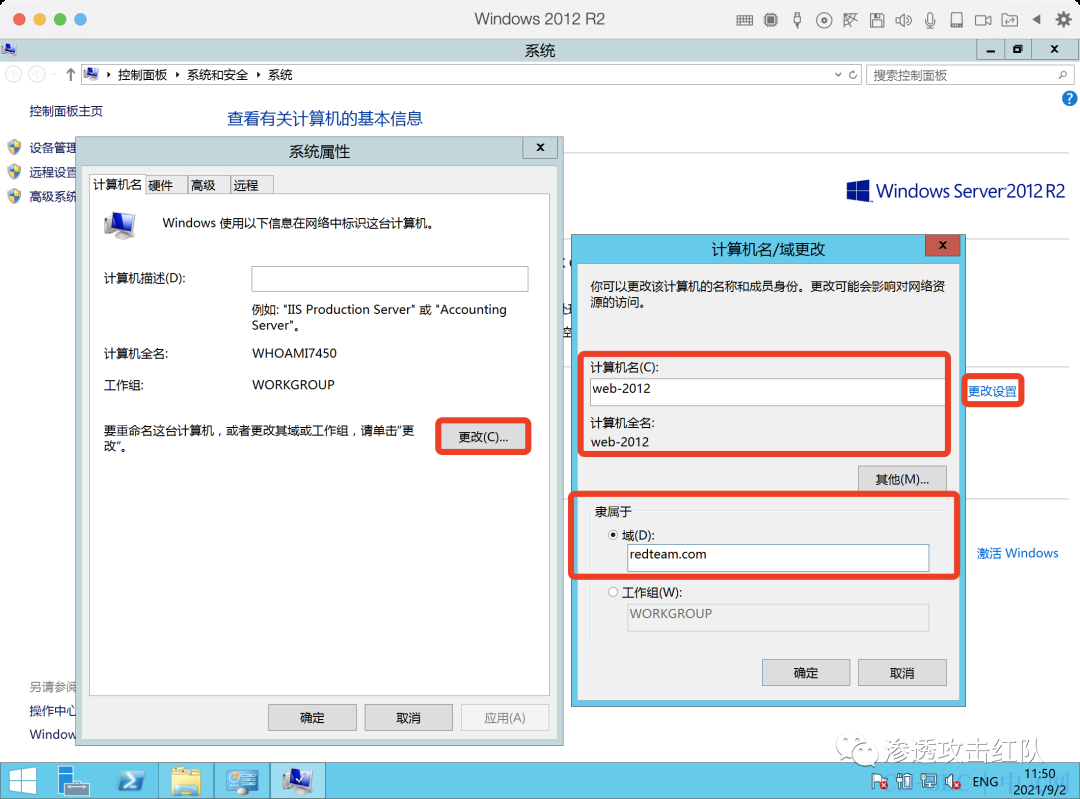The width and height of the screenshot is (1080, 799).
Task: Expand the breadcrumb arrow after 控制面板
Action: point(177,74)
